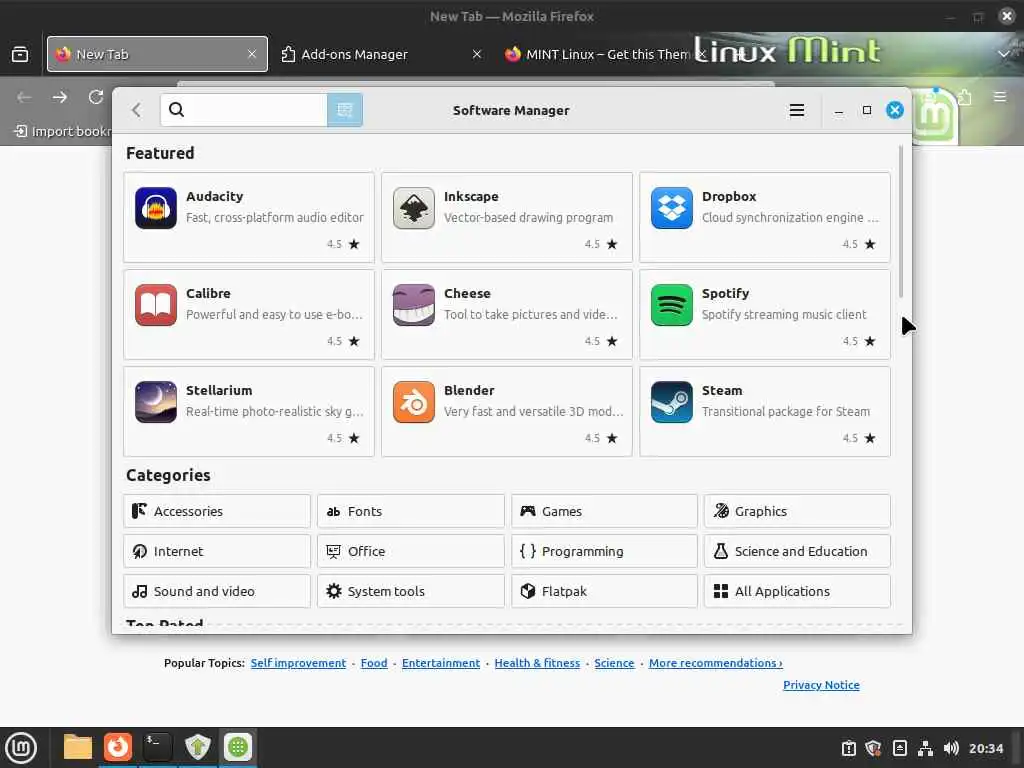The image size is (1024, 768).
Task: Open the Entertainment topic link
Action: pos(441,663)
